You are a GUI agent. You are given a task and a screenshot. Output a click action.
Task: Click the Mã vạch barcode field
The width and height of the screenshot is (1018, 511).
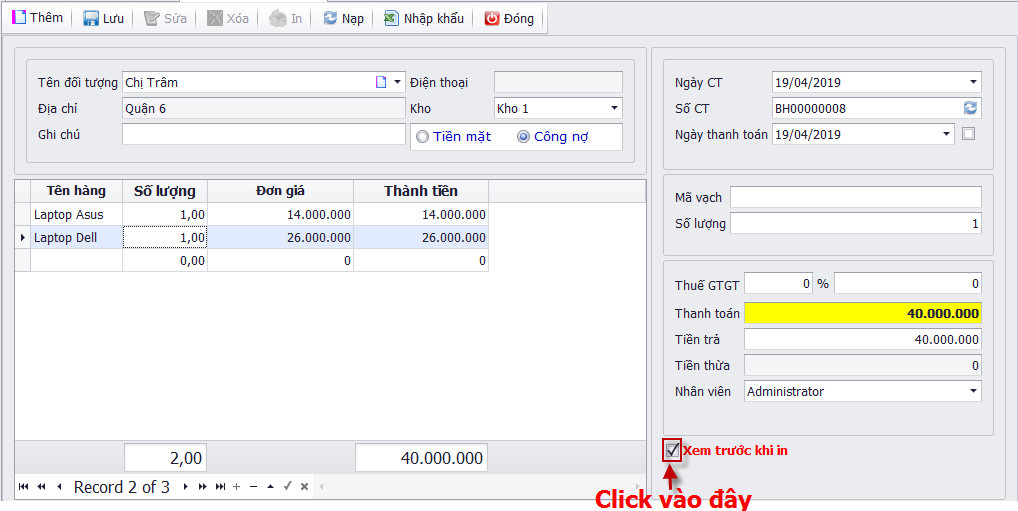(x=856, y=197)
